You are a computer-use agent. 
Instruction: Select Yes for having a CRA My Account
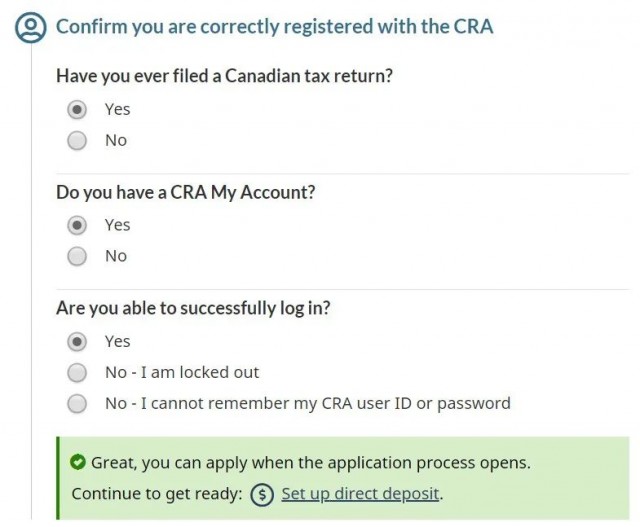pyautogui.click(x=77, y=225)
